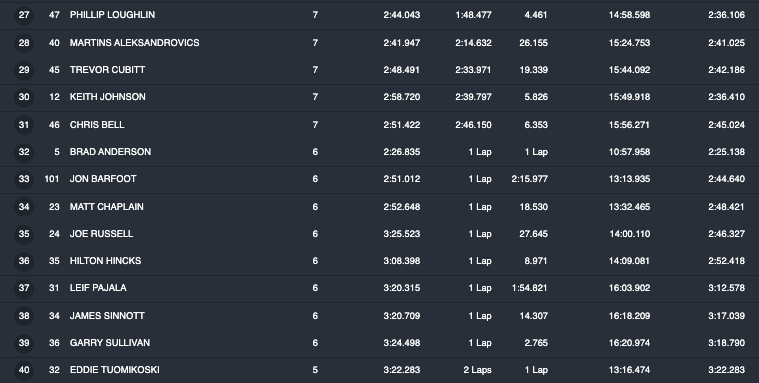Click Eddie Tuomikoski name
The image size is (759, 383).
[115, 370]
